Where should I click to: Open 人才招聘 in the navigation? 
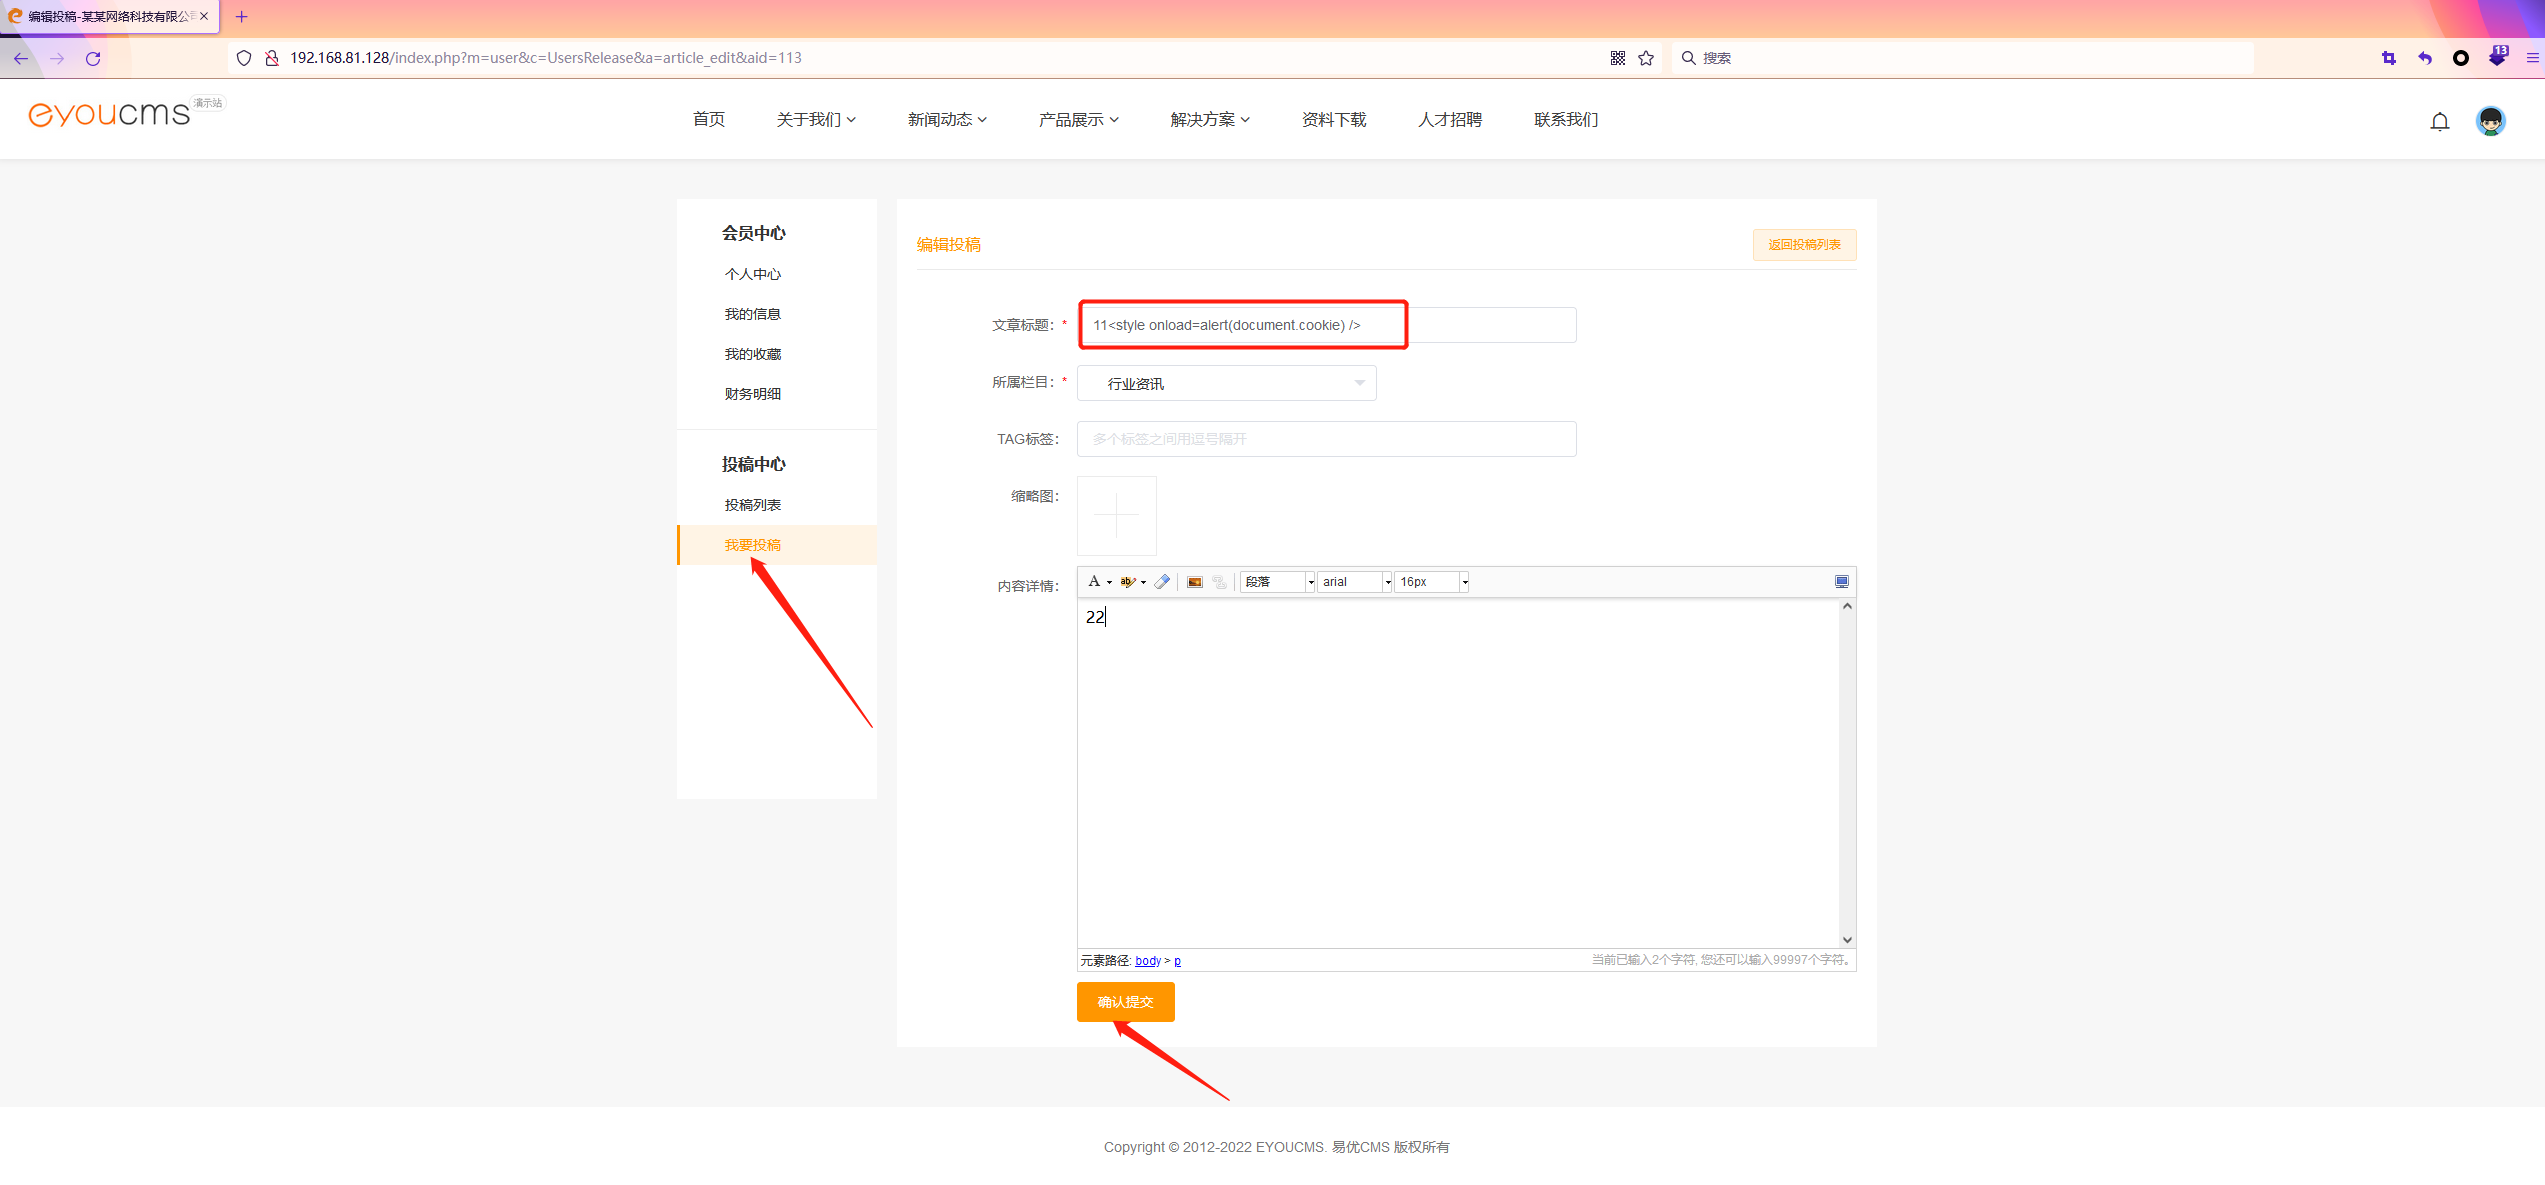(1450, 120)
